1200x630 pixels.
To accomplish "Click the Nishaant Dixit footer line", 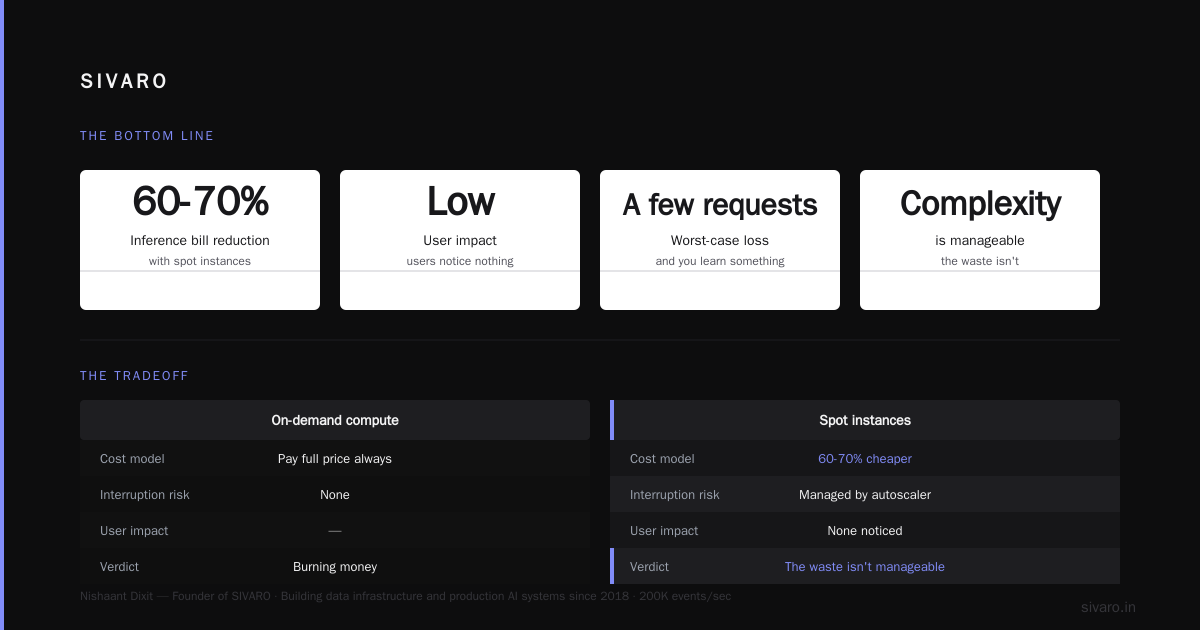I will (x=406, y=596).
